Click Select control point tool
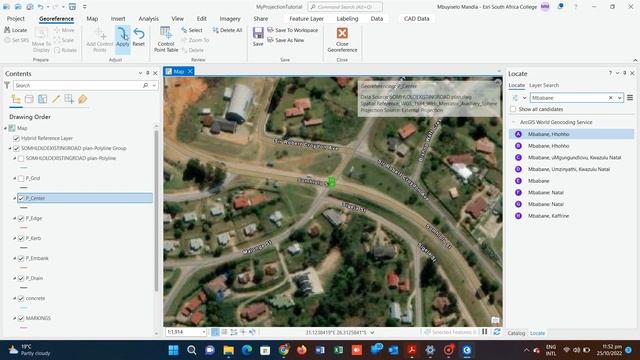This screenshot has height=360, width=640. [x=191, y=30]
